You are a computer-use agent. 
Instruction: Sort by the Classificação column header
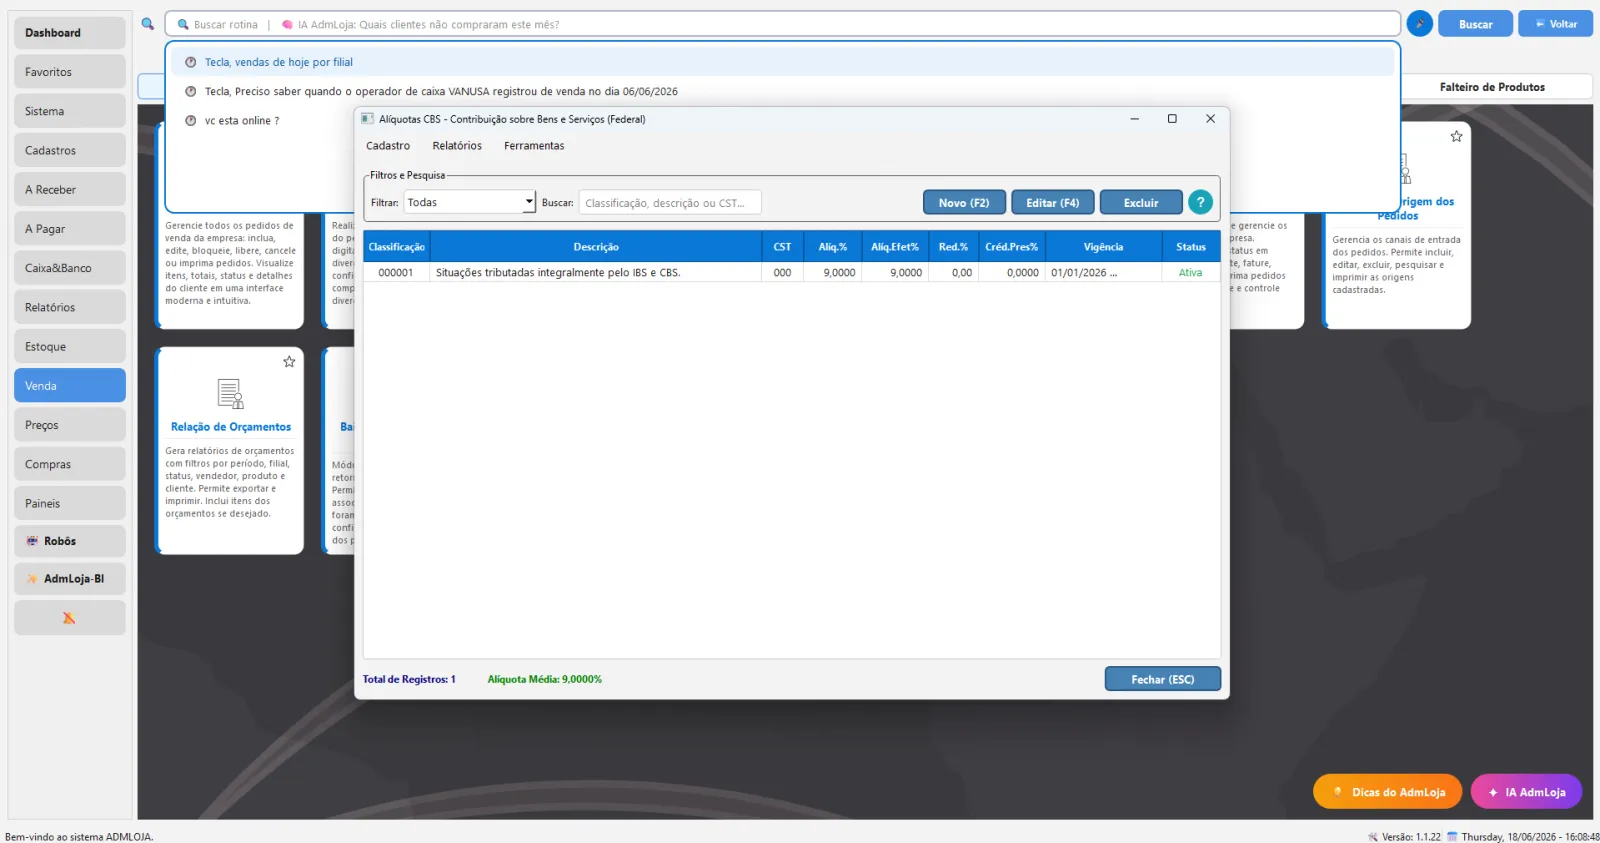click(396, 247)
